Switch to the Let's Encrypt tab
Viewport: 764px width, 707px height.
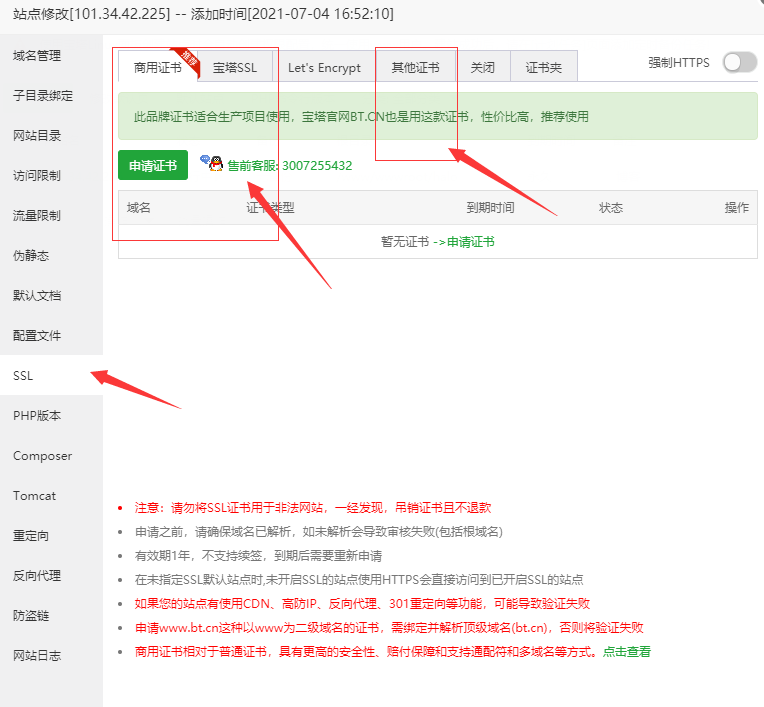(x=324, y=67)
